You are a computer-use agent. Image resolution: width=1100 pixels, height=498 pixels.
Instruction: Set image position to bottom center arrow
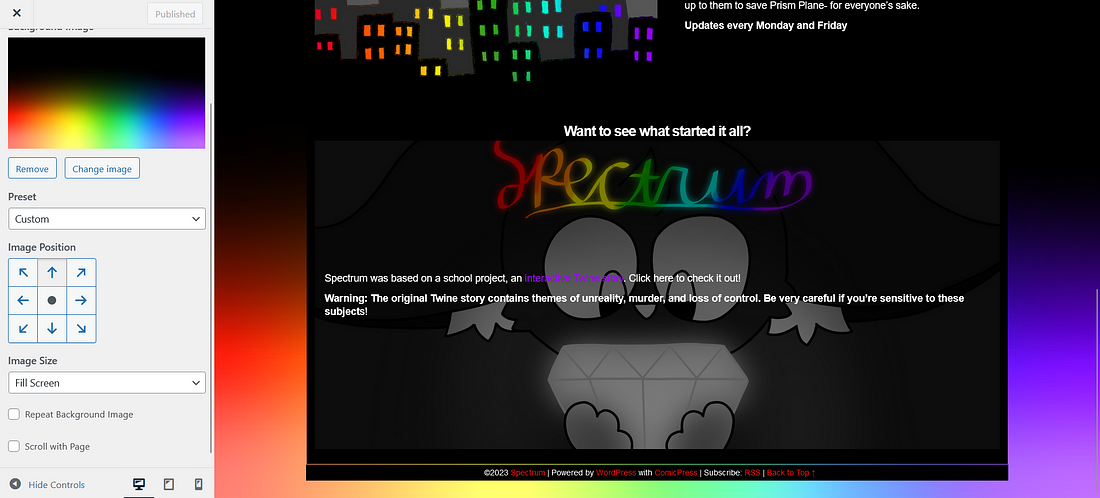coord(52,328)
